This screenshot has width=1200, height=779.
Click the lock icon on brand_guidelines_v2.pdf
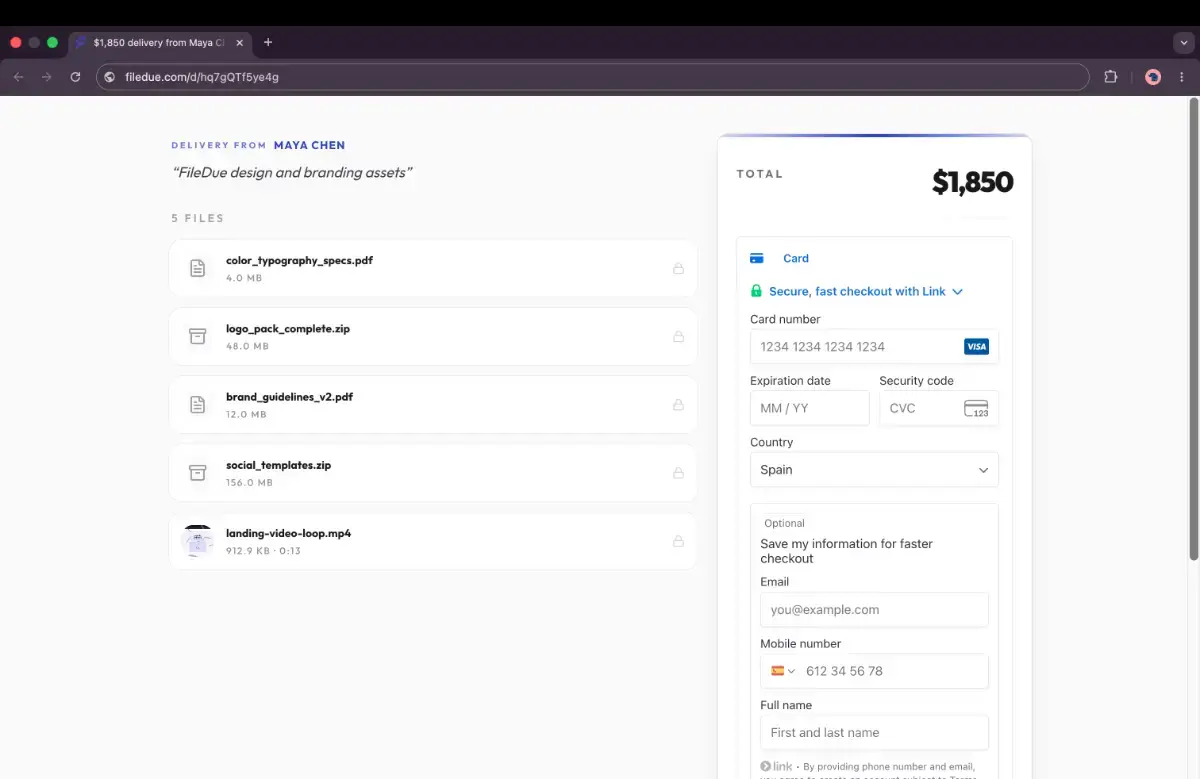[678, 405]
